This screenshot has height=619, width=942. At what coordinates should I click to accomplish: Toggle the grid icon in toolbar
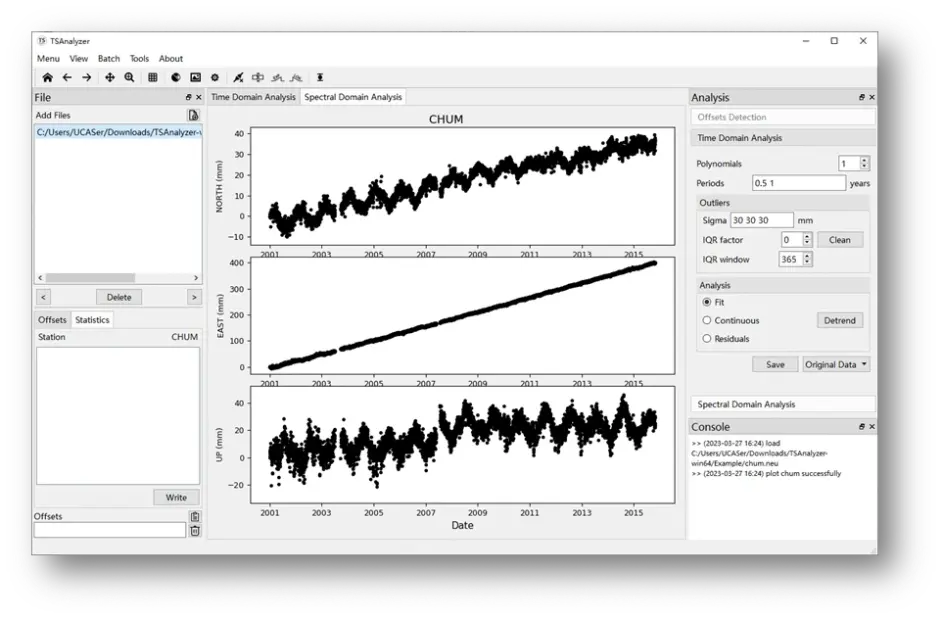(x=153, y=78)
